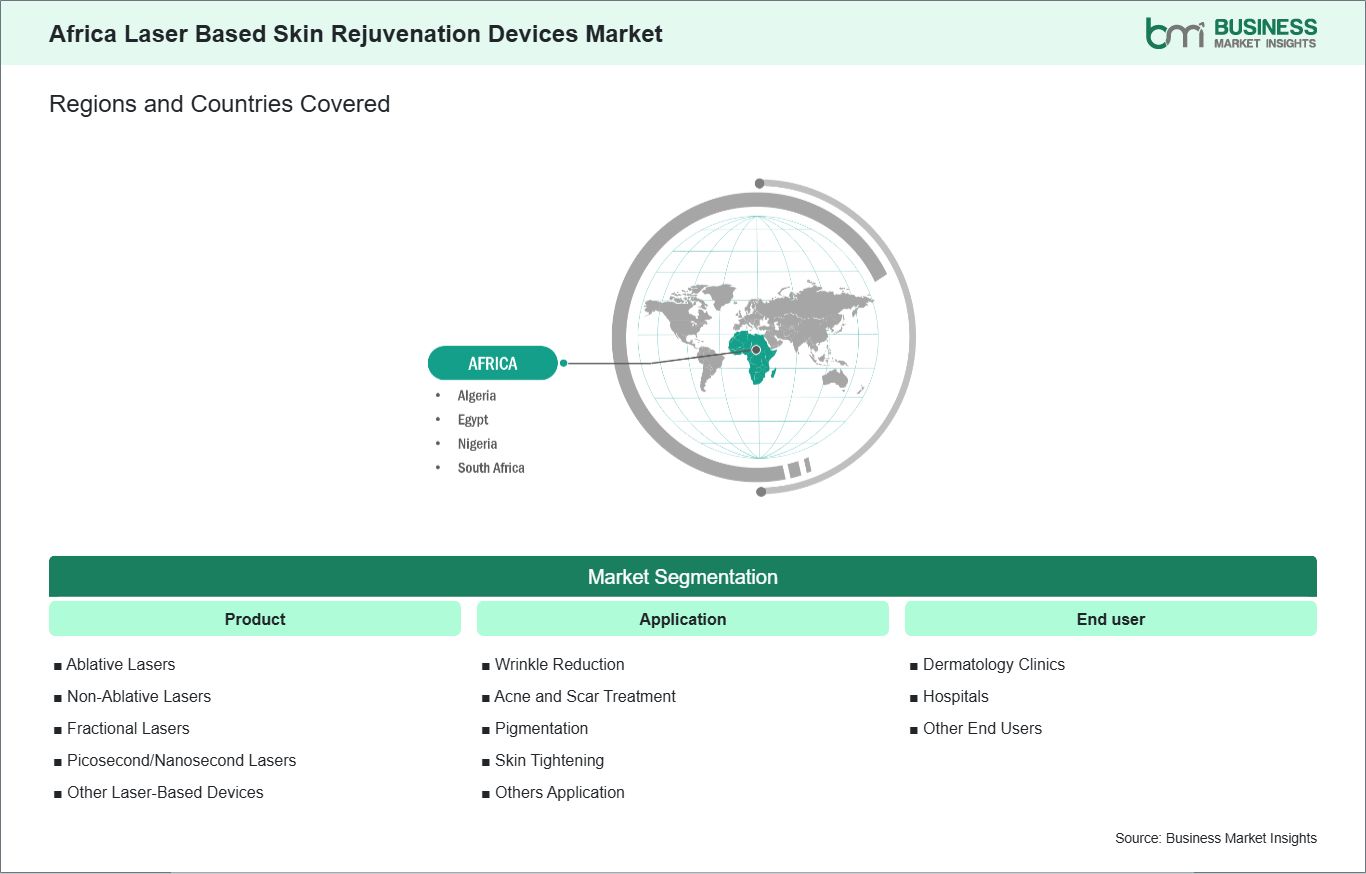The image size is (1366, 874).
Task: Select the Product column header
Action: pyautogui.click(x=255, y=619)
